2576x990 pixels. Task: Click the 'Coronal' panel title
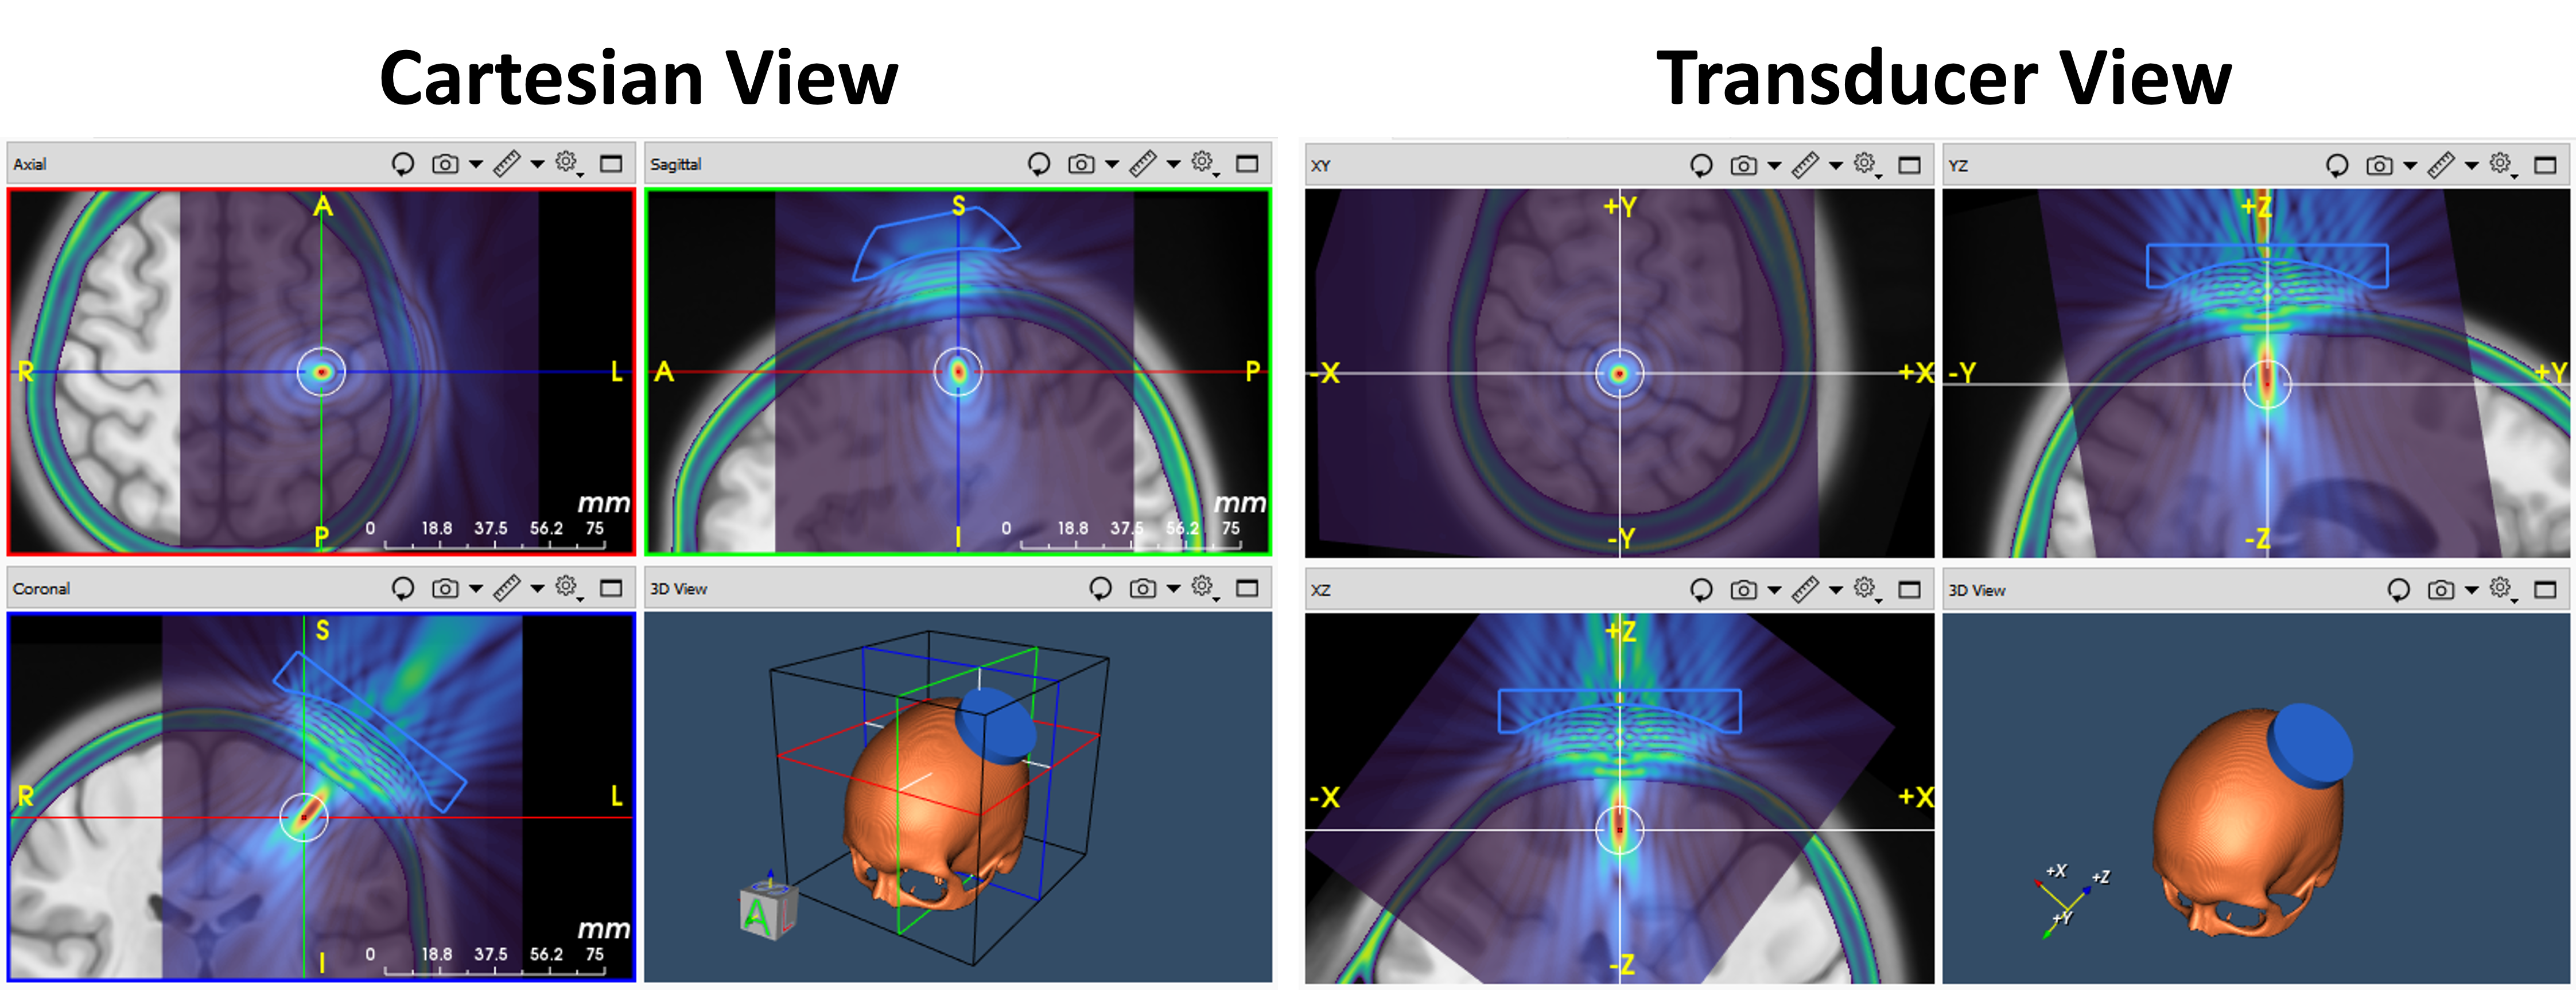tap(41, 589)
